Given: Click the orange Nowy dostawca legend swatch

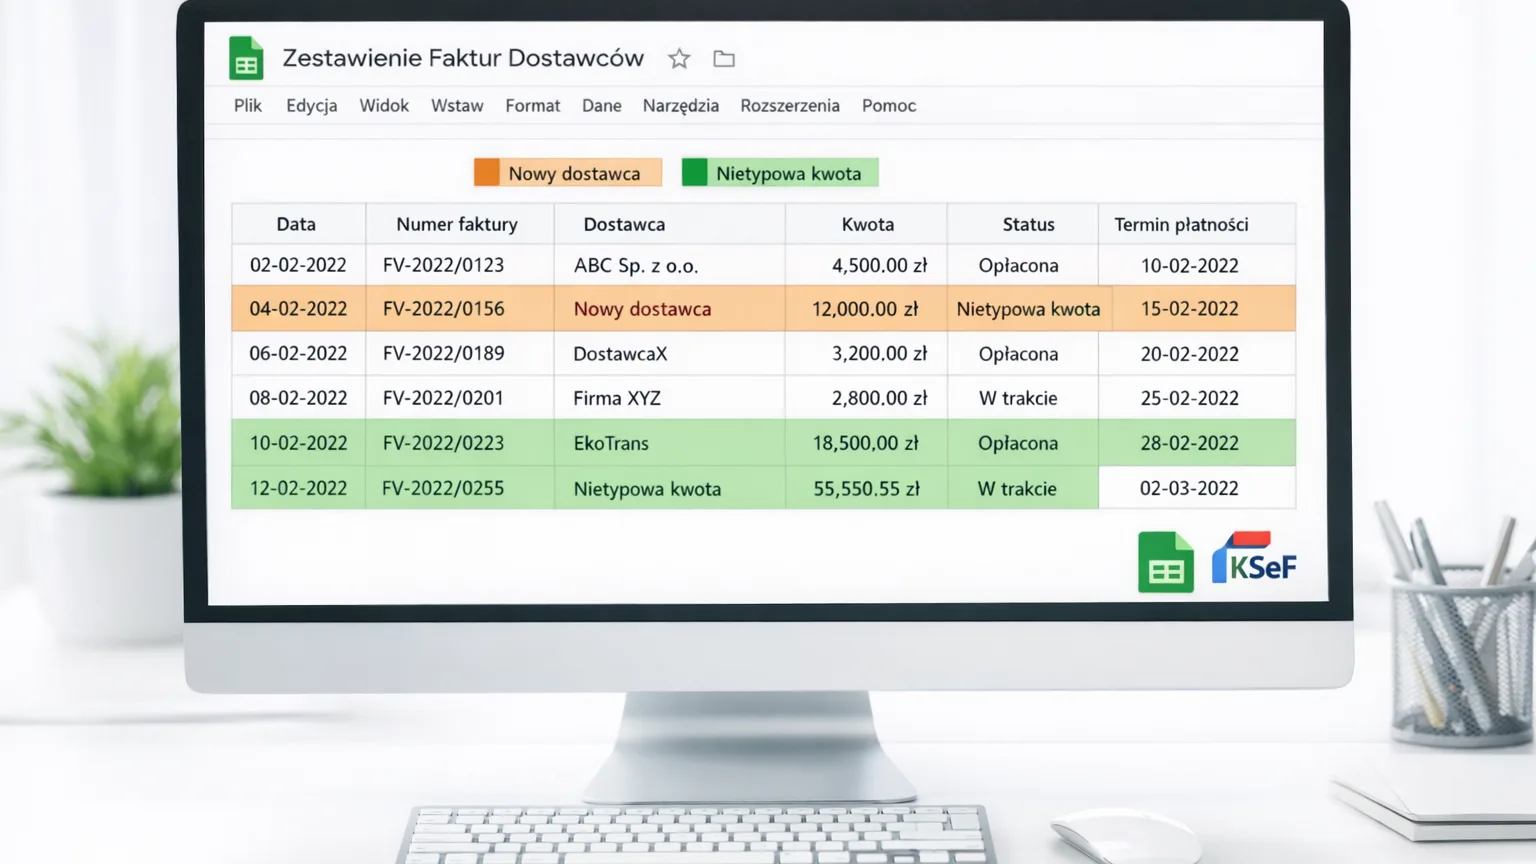Looking at the screenshot, I should (487, 172).
